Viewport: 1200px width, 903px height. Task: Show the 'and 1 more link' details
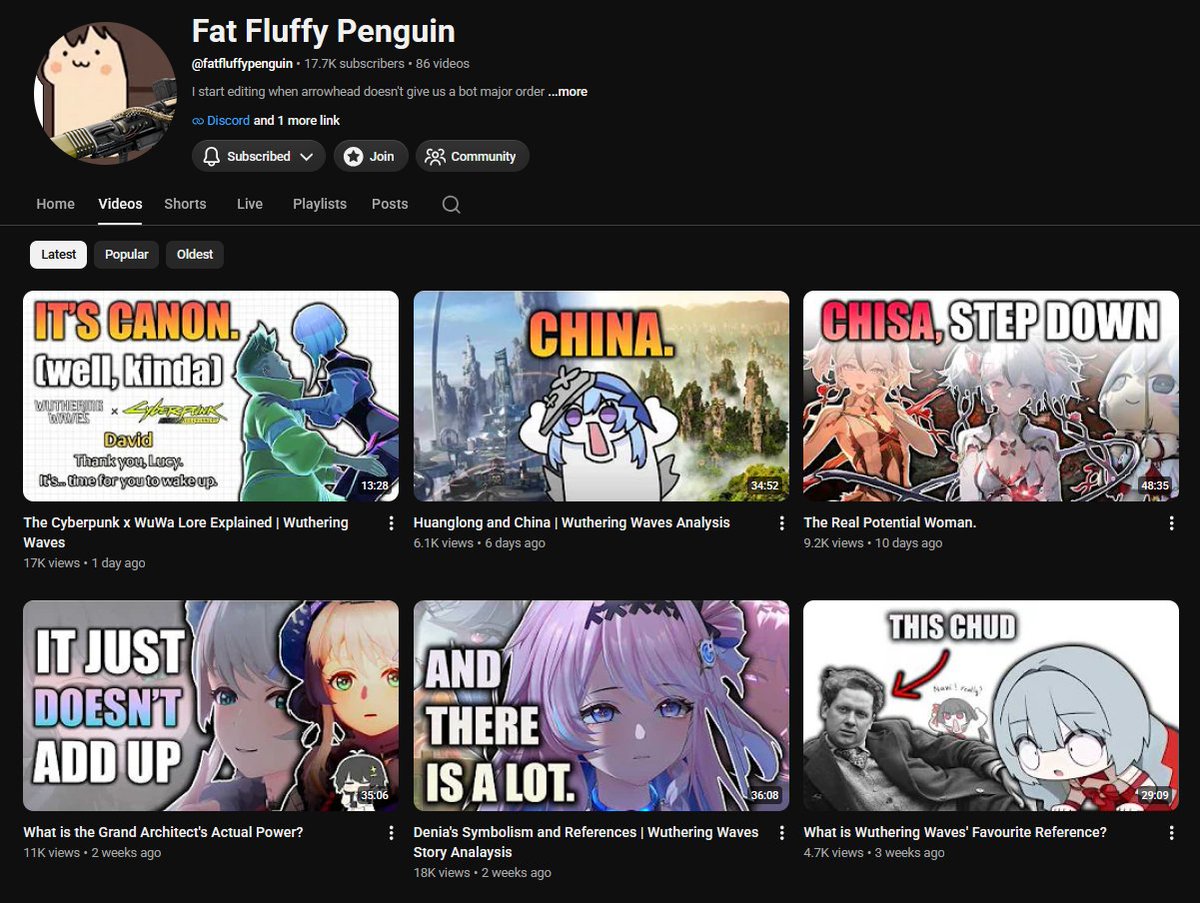(297, 121)
